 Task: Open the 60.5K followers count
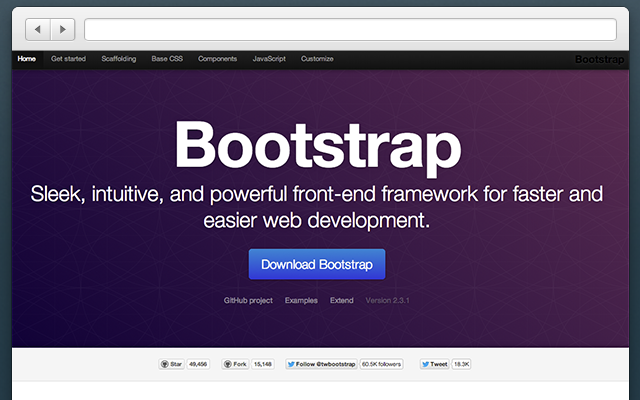[x=381, y=364]
